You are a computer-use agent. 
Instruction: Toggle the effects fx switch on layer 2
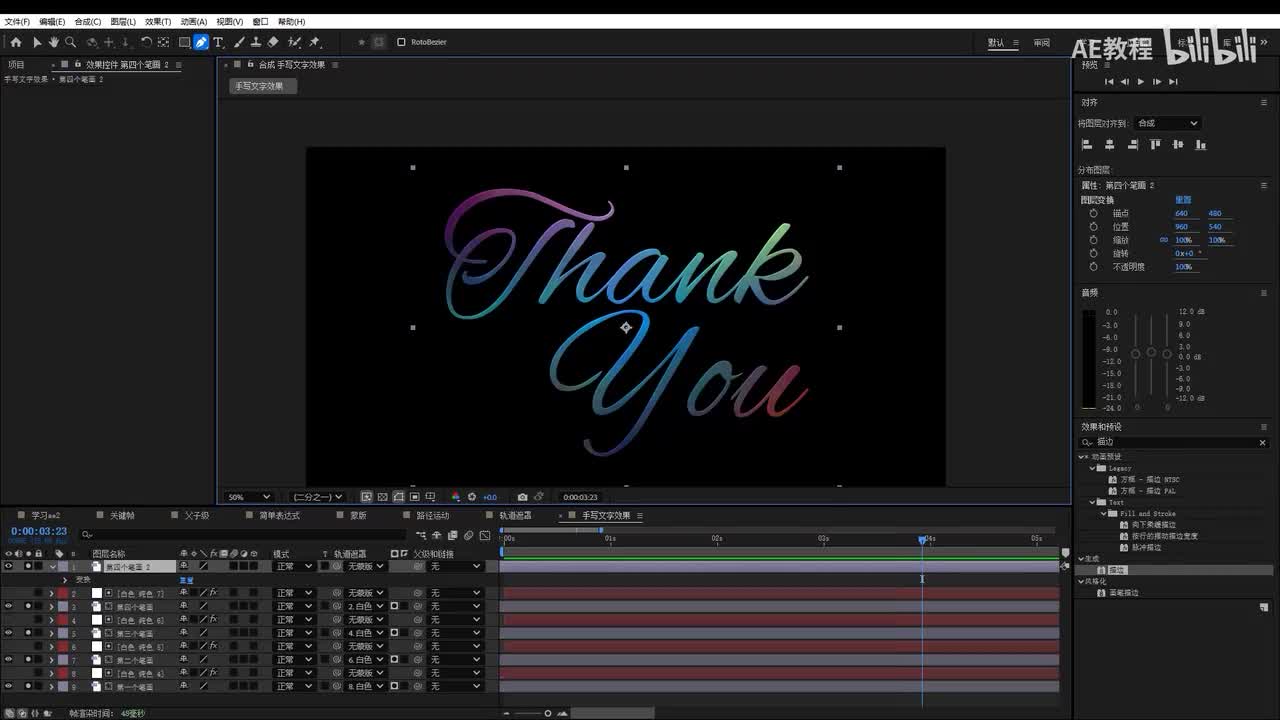point(213,593)
